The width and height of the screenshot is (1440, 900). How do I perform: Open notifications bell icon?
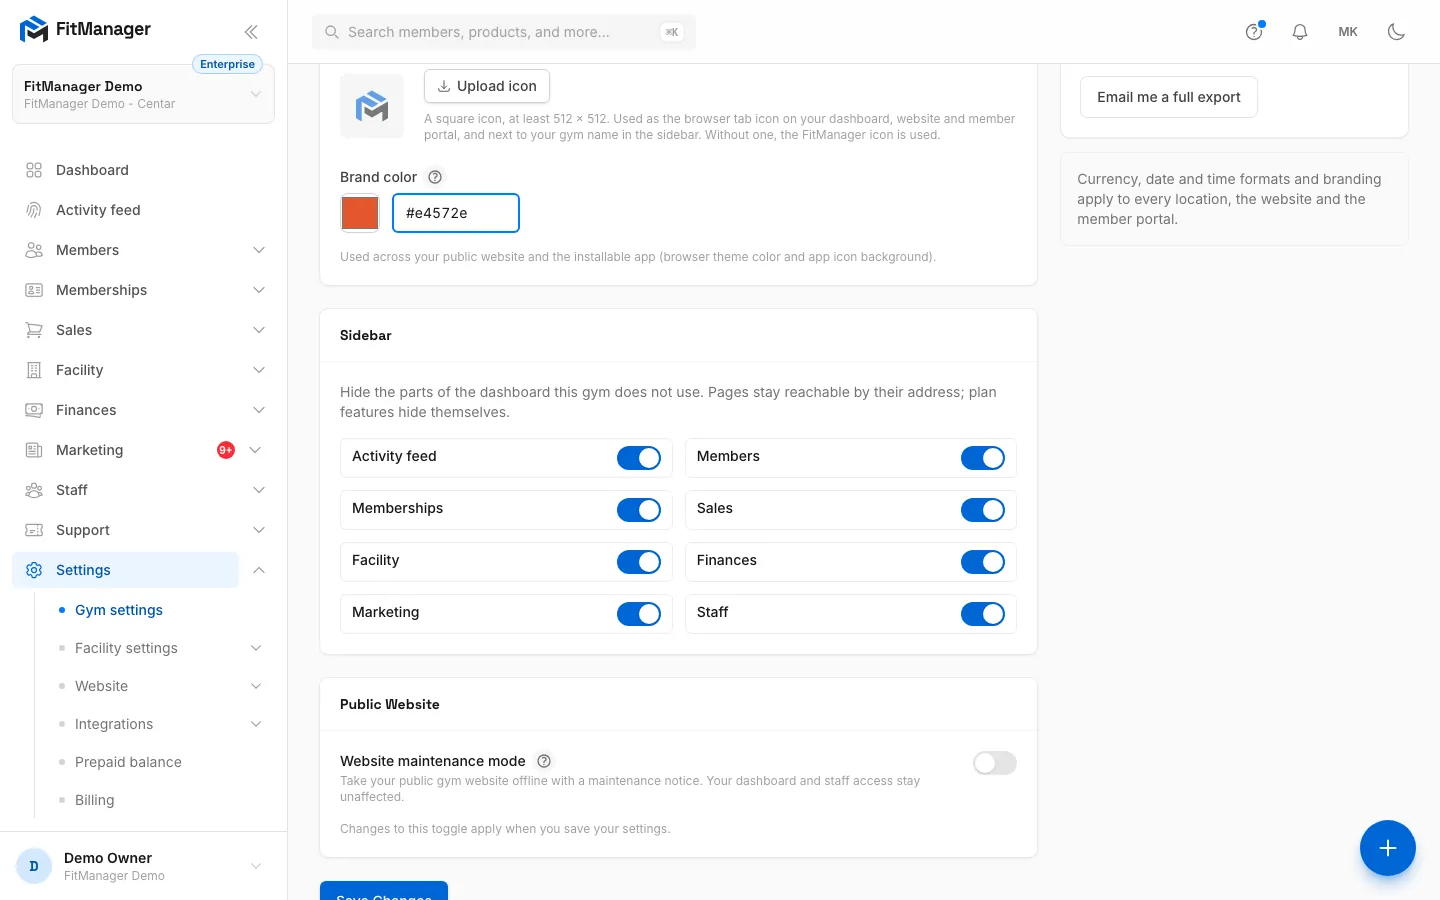pyautogui.click(x=1300, y=32)
